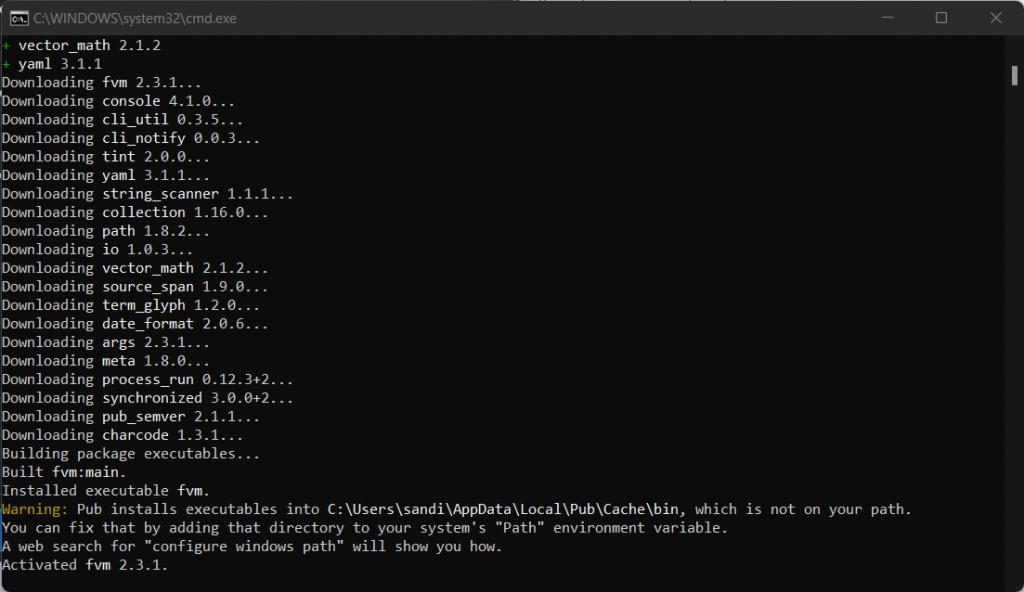
Task: Click the yellow "Warning:" text
Action: (x=35, y=509)
